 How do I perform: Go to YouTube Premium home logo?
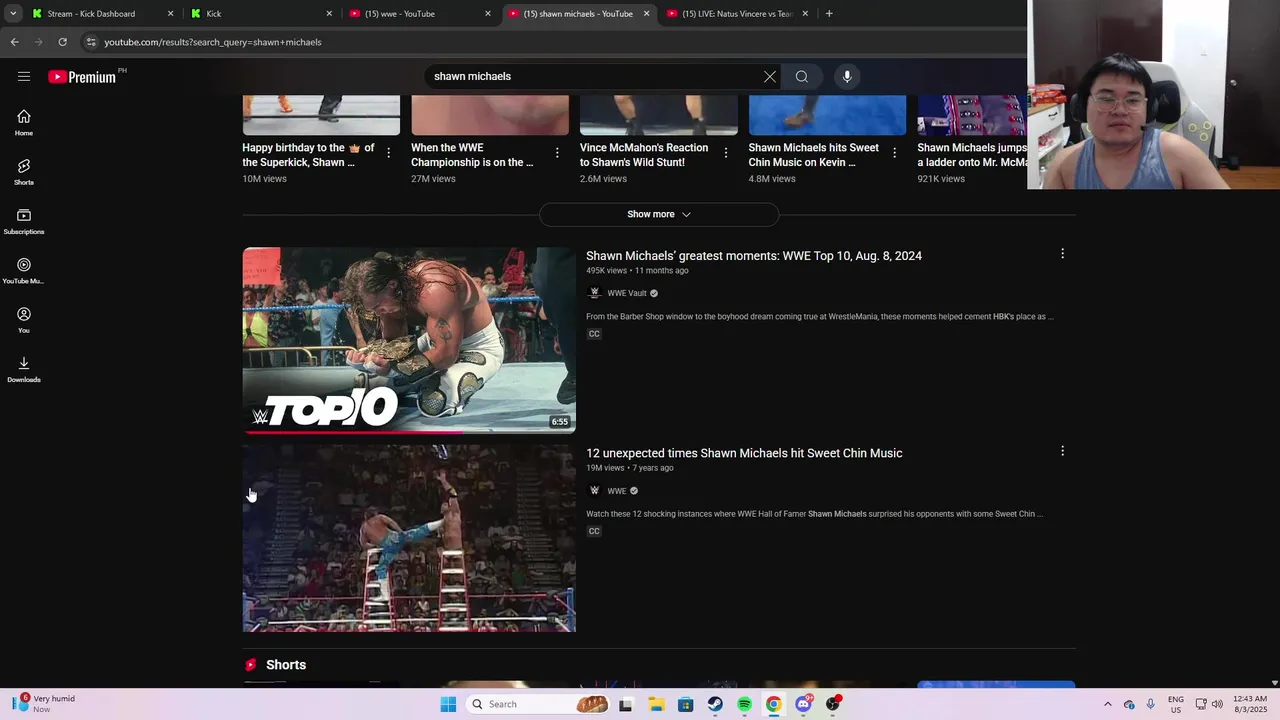click(x=84, y=77)
